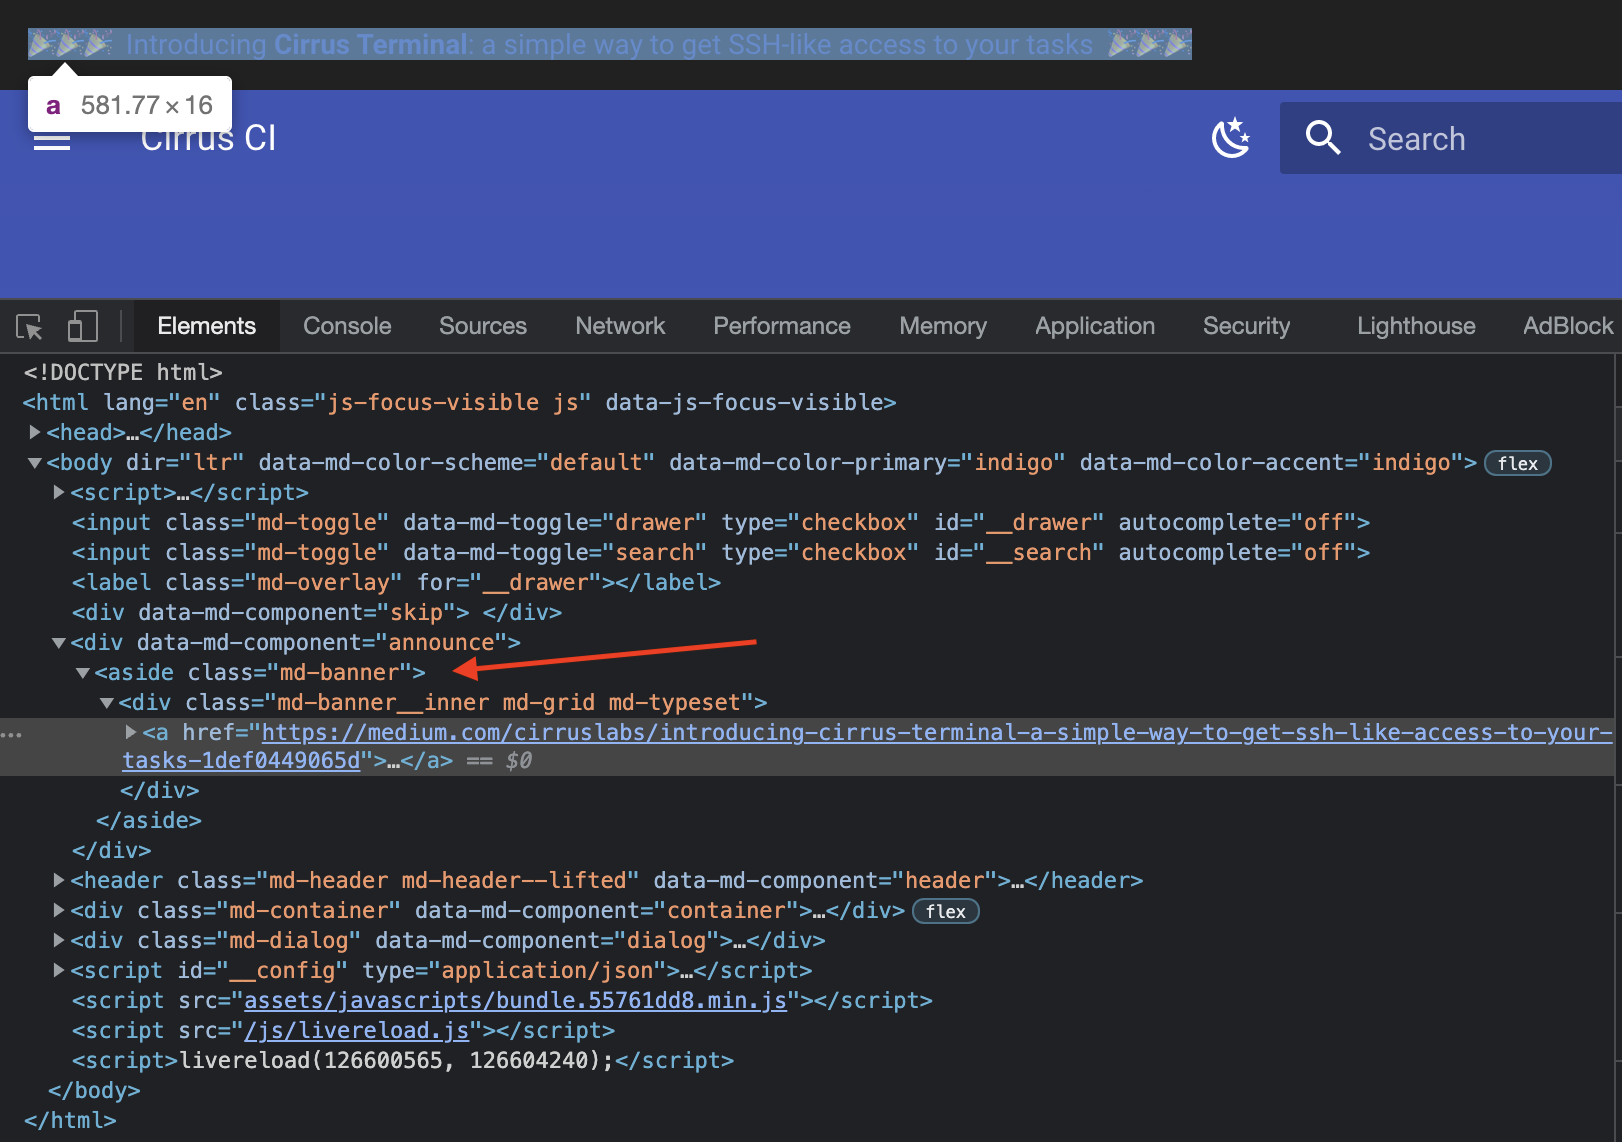Expand the head element in the DOM tree

coord(35,432)
